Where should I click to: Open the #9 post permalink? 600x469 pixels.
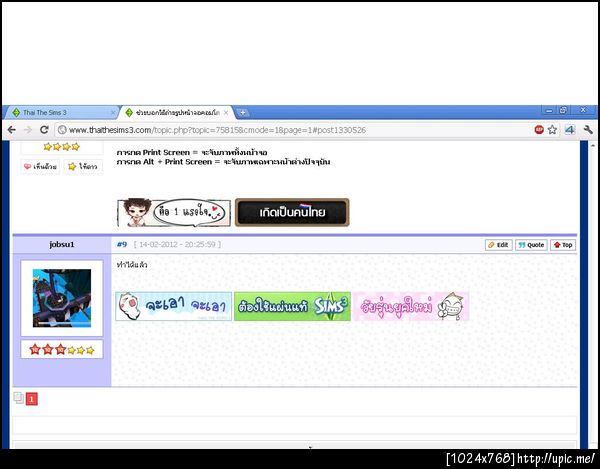(x=122, y=244)
